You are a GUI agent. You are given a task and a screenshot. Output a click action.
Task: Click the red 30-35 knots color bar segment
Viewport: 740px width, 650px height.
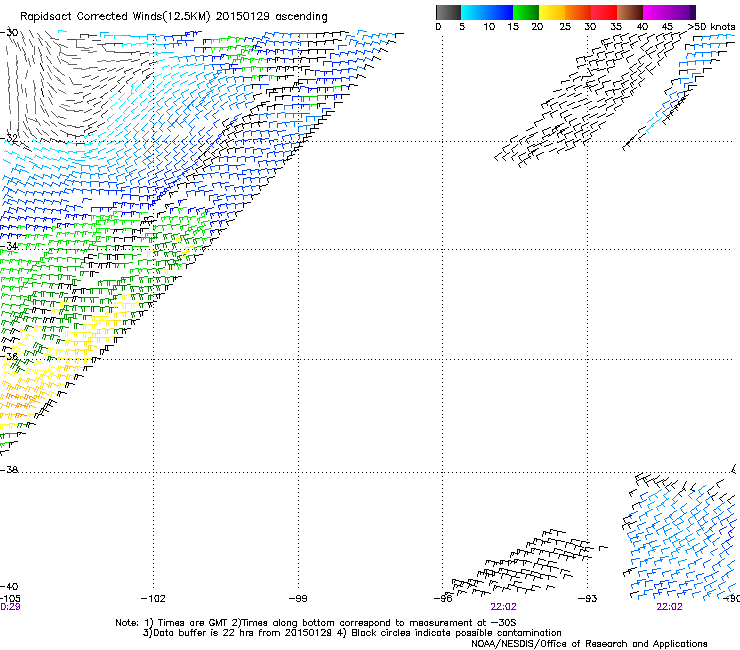click(604, 12)
